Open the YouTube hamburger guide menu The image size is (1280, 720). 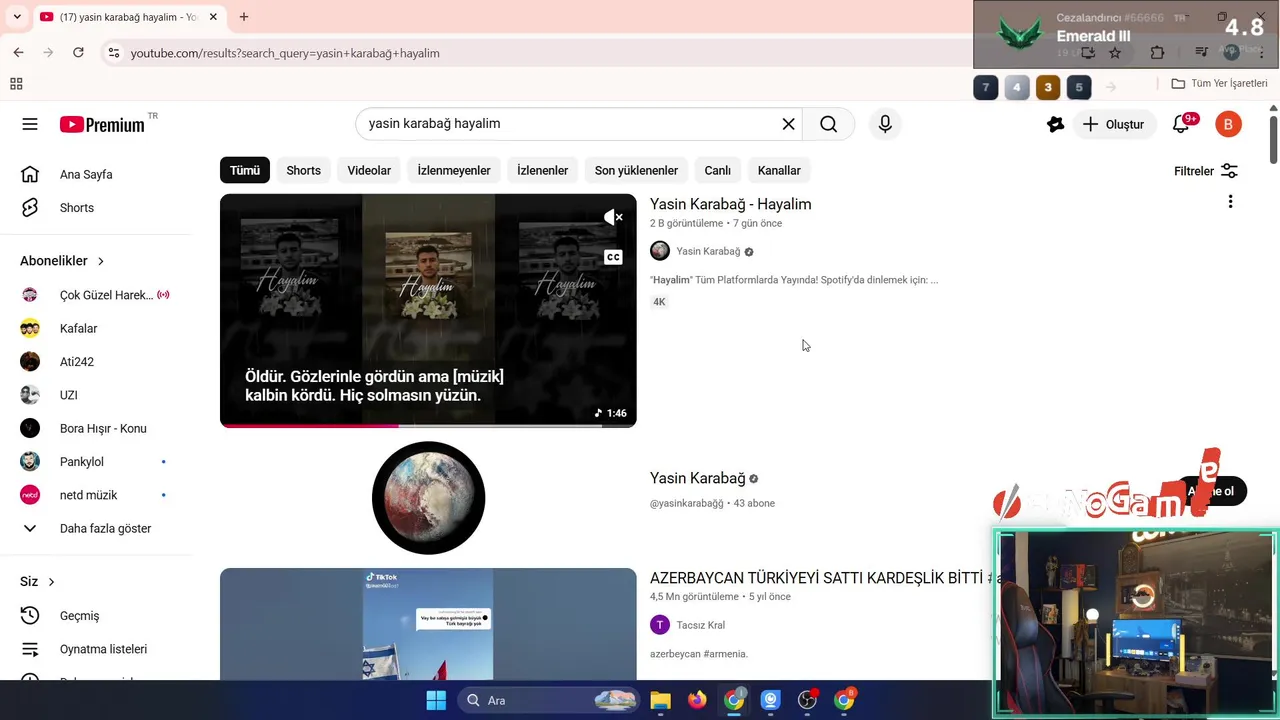click(x=30, y=124)
